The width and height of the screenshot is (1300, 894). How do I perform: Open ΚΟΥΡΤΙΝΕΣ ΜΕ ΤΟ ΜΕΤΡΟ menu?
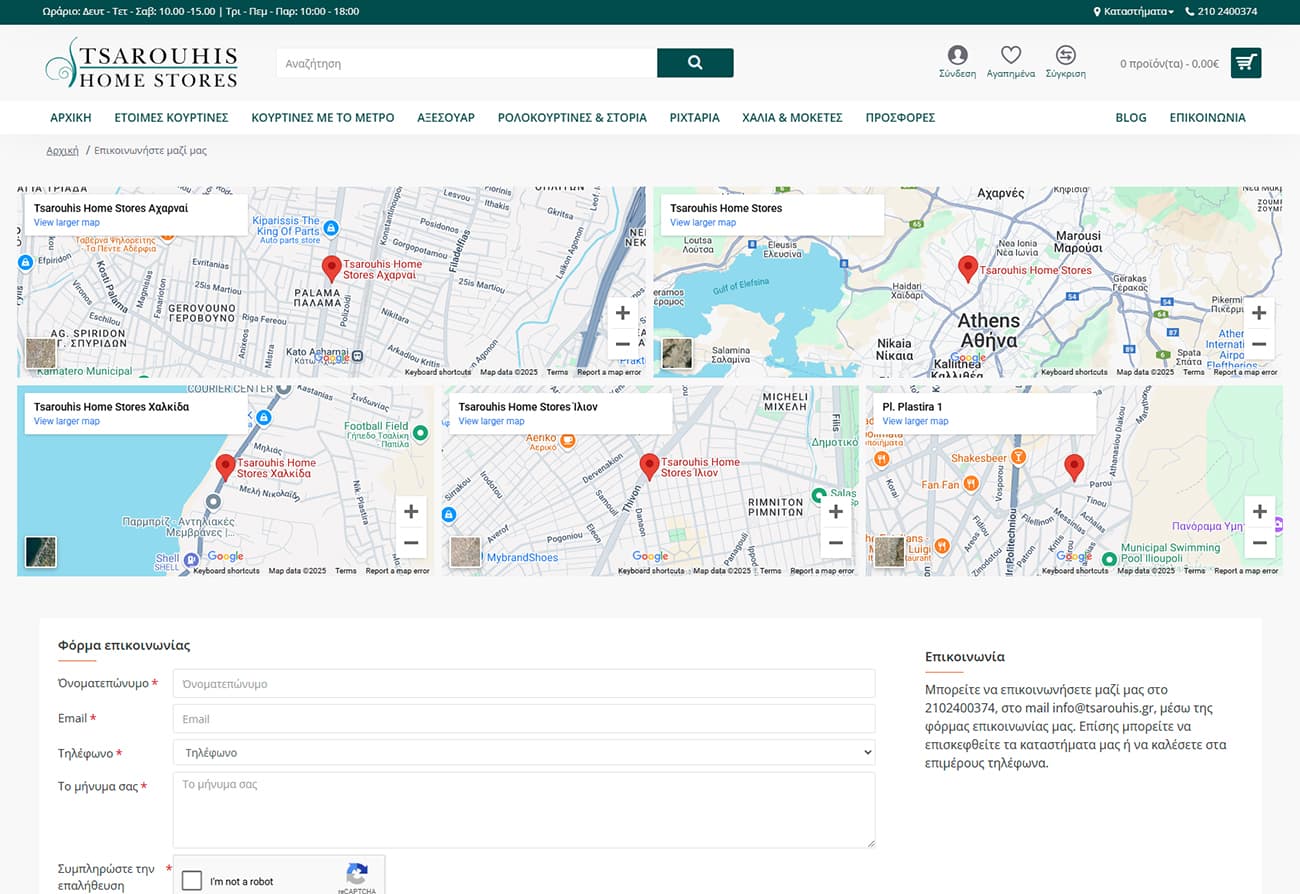coord(323,117)
